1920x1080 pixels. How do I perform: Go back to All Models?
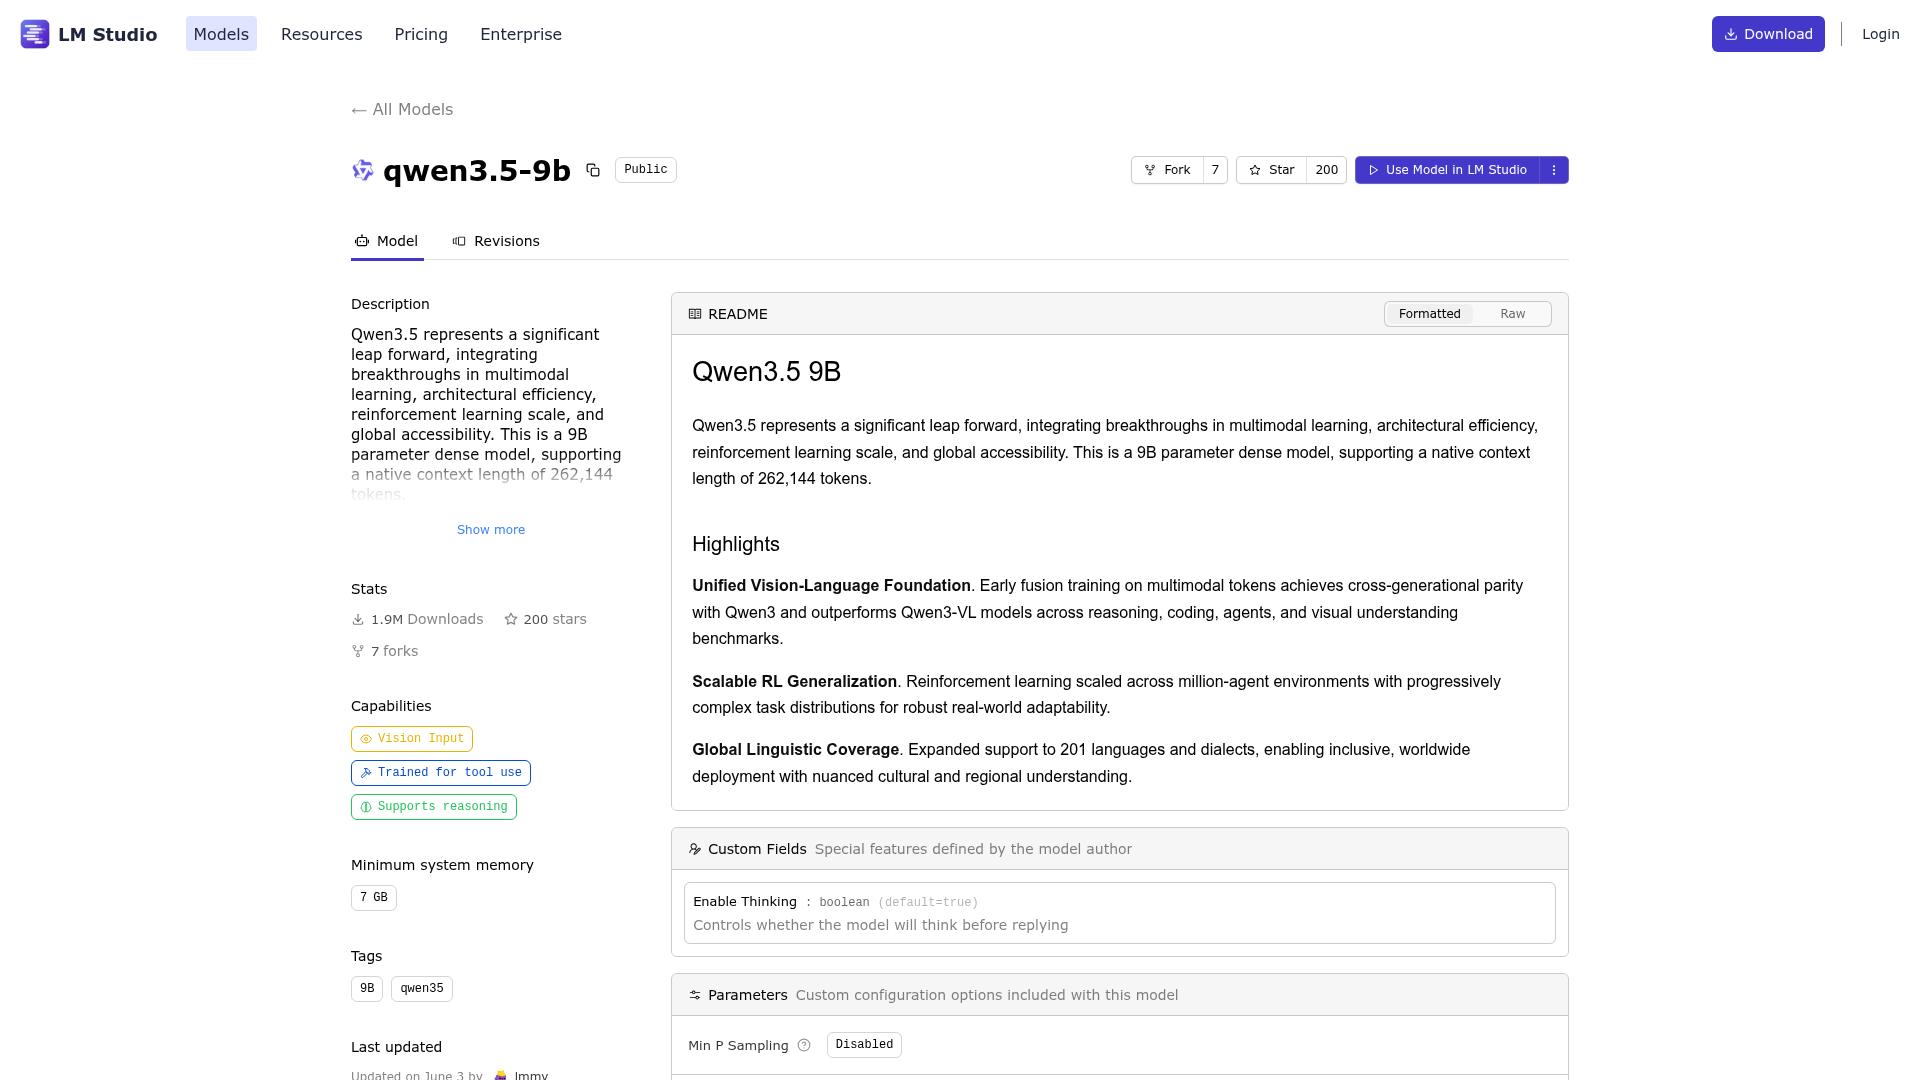click(x=402, y=110)
